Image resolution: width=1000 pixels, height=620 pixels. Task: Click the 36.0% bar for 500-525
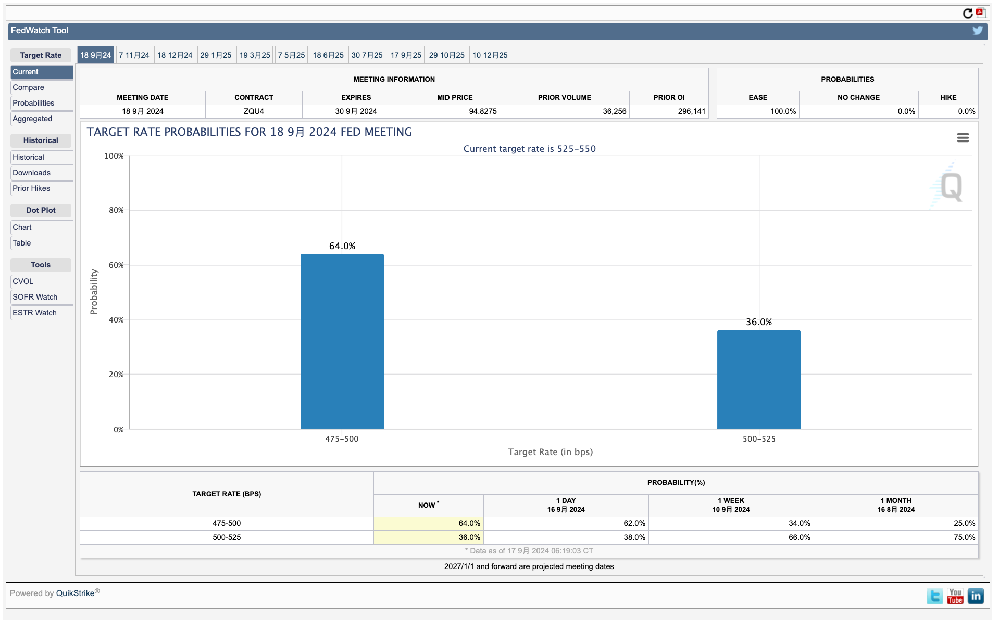pyautogui.click(x=758, y=379)
